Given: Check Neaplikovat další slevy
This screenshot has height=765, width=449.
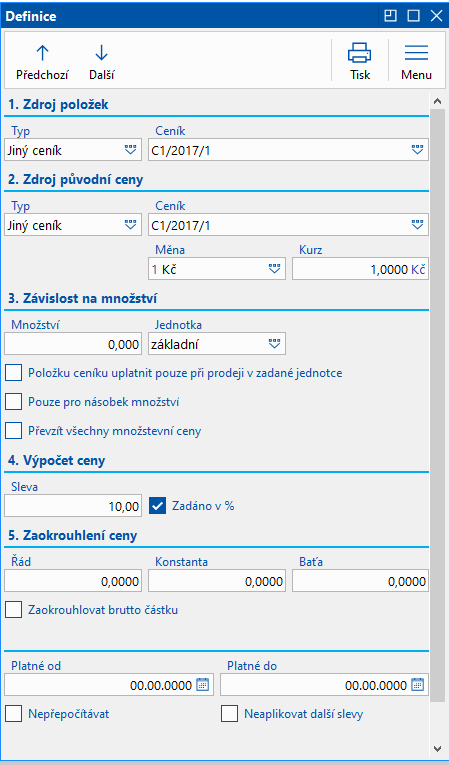Looking at the screenshot, I should click(x=229, y=714).
